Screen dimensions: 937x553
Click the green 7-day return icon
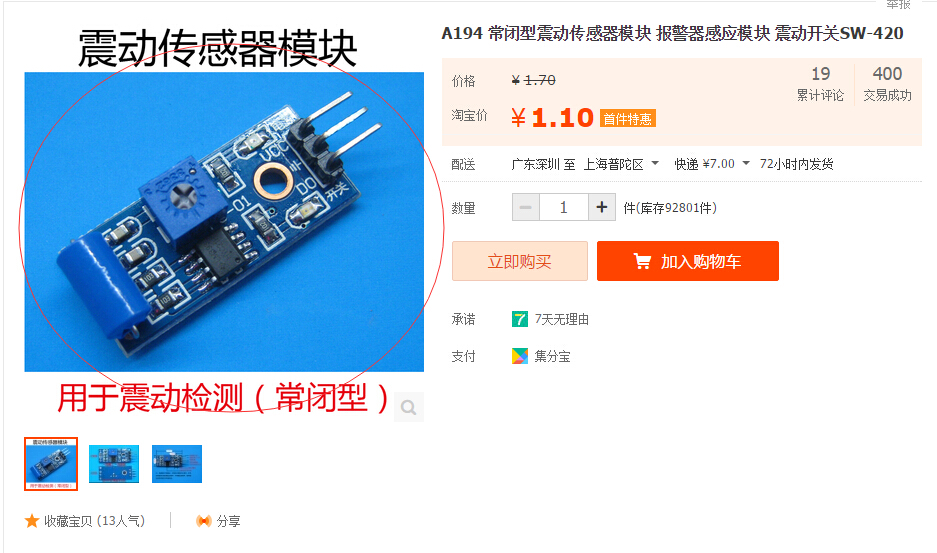point(519,319)
